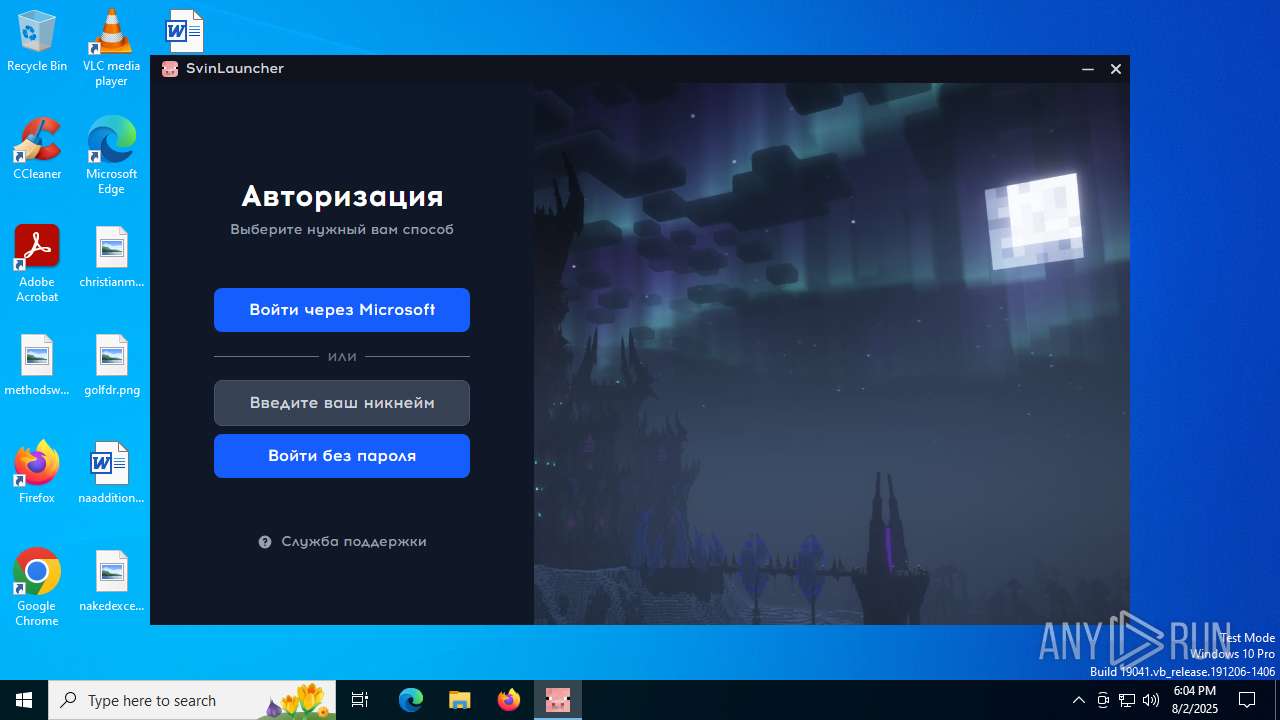Select the Word document icon behind the launcher
1280x720 pixels.
tap(185, 31)
